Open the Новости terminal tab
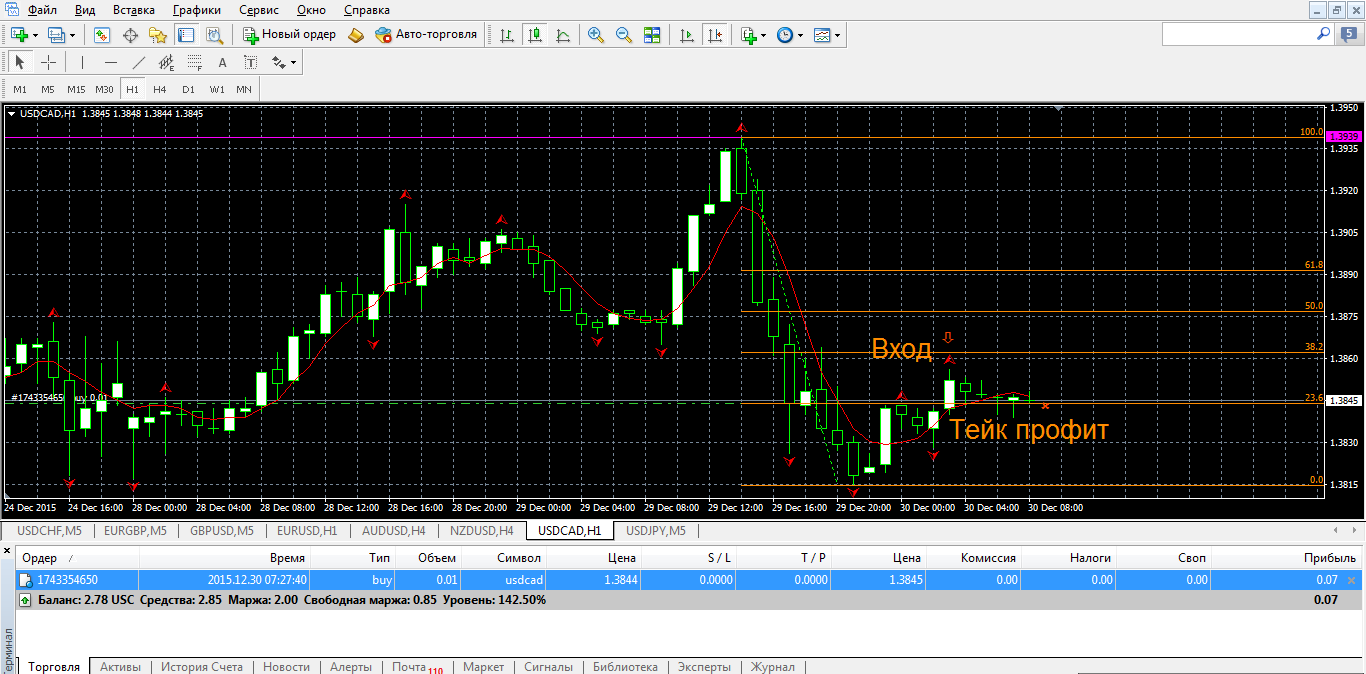The height and width of the screenshot is (674, 1366). 286,667
